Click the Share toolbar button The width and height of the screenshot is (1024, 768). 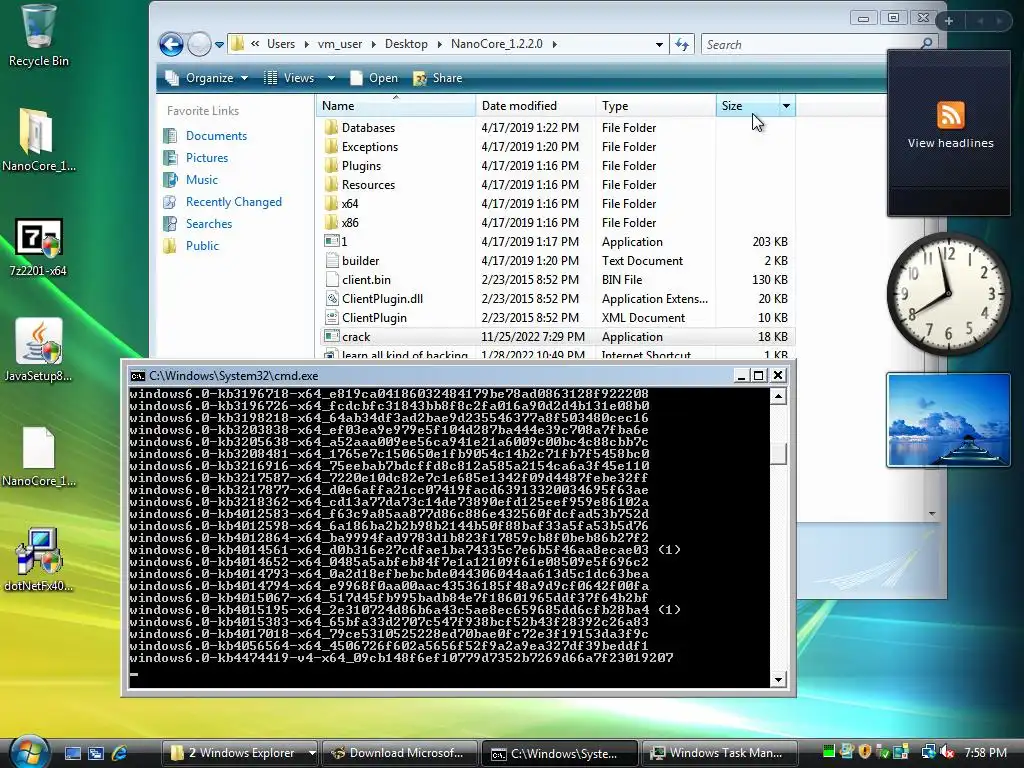(438, 78)
